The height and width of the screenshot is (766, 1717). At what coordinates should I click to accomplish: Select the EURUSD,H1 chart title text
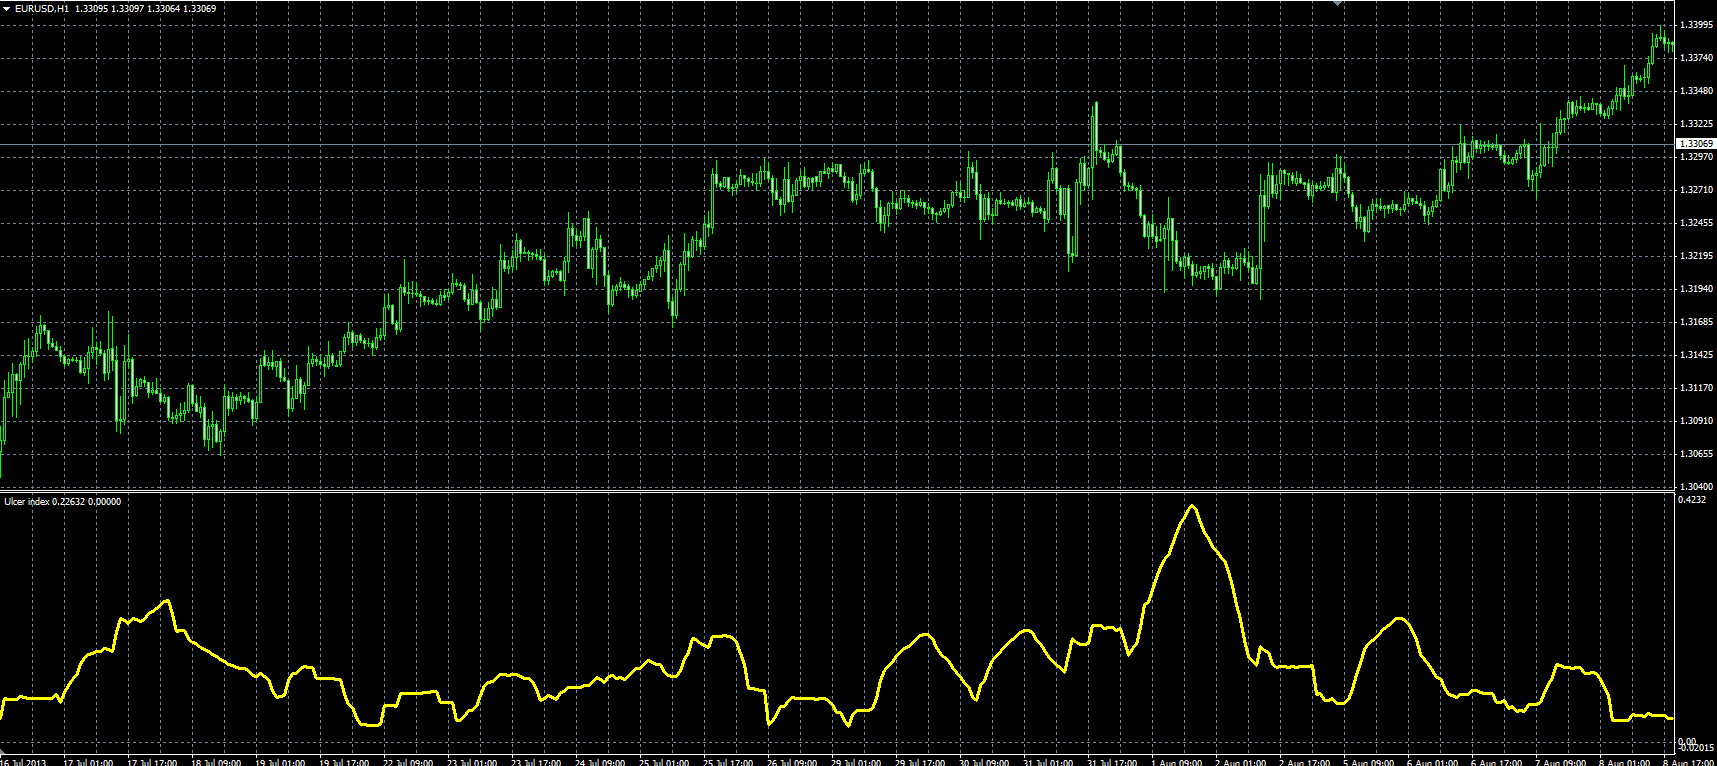pos(42,9)
